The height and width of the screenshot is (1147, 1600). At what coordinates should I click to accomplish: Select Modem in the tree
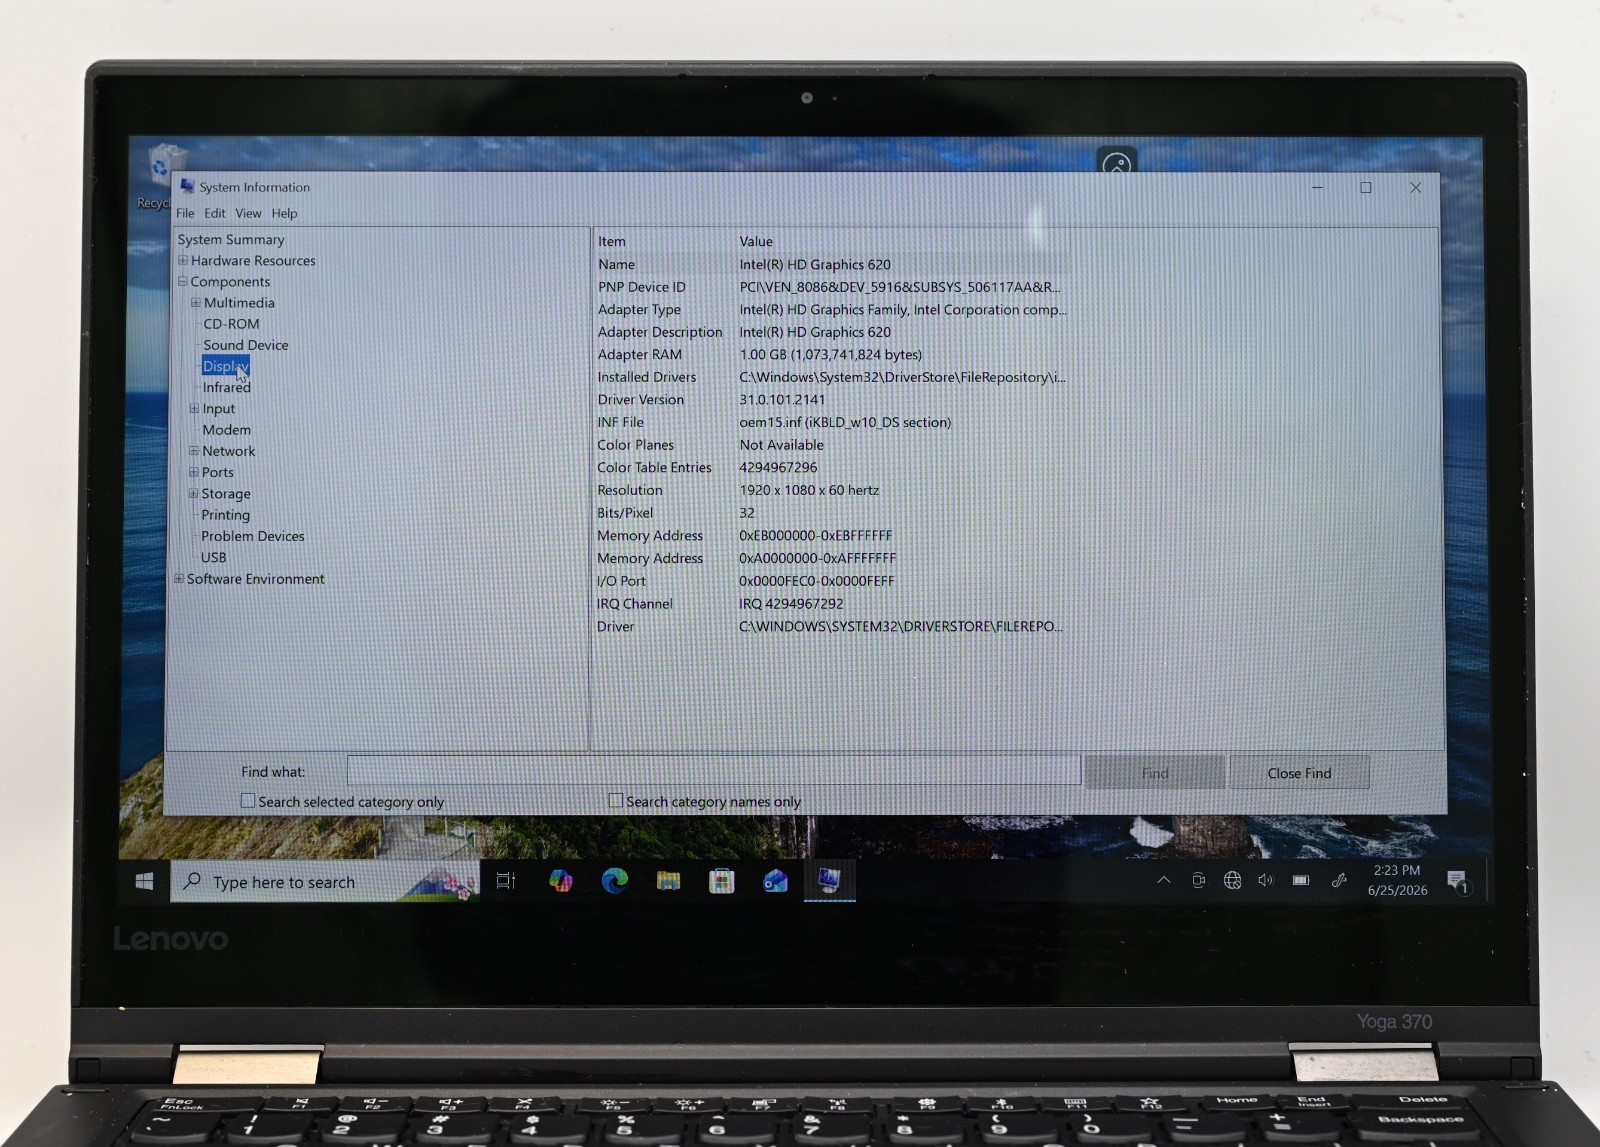tap(226, 429)
